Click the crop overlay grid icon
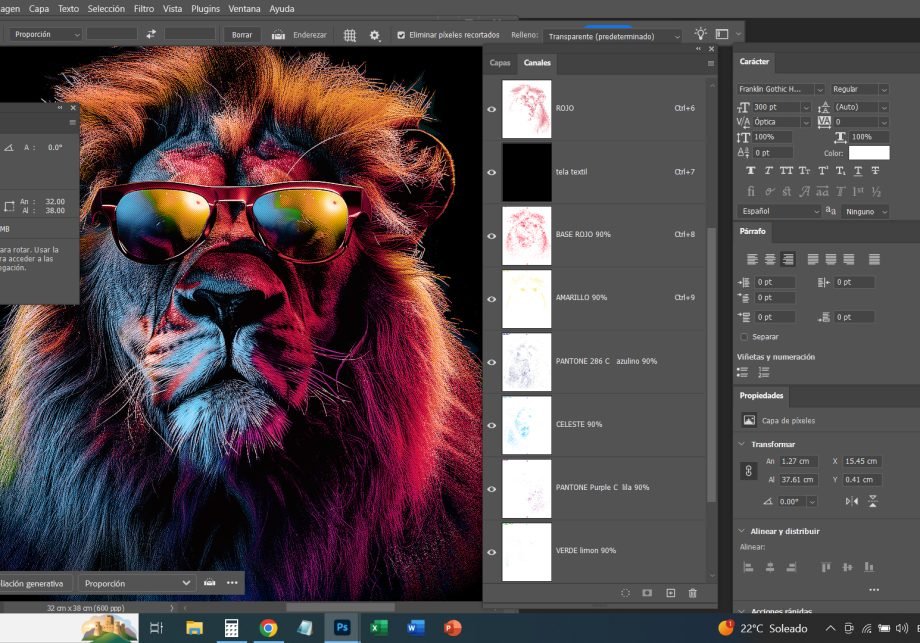 pos(350,35)
